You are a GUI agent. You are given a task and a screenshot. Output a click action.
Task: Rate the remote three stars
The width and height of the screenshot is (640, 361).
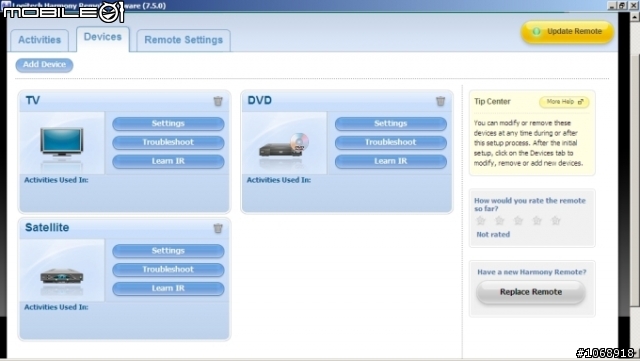518,221
